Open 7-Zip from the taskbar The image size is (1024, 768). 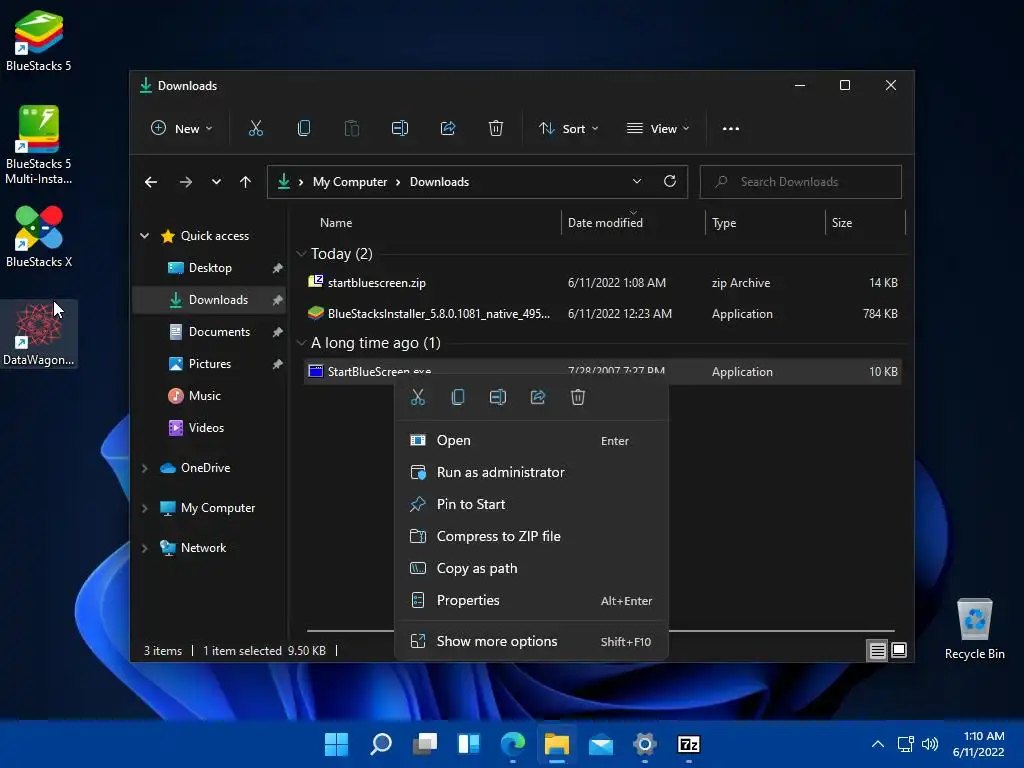coord(689,744)
